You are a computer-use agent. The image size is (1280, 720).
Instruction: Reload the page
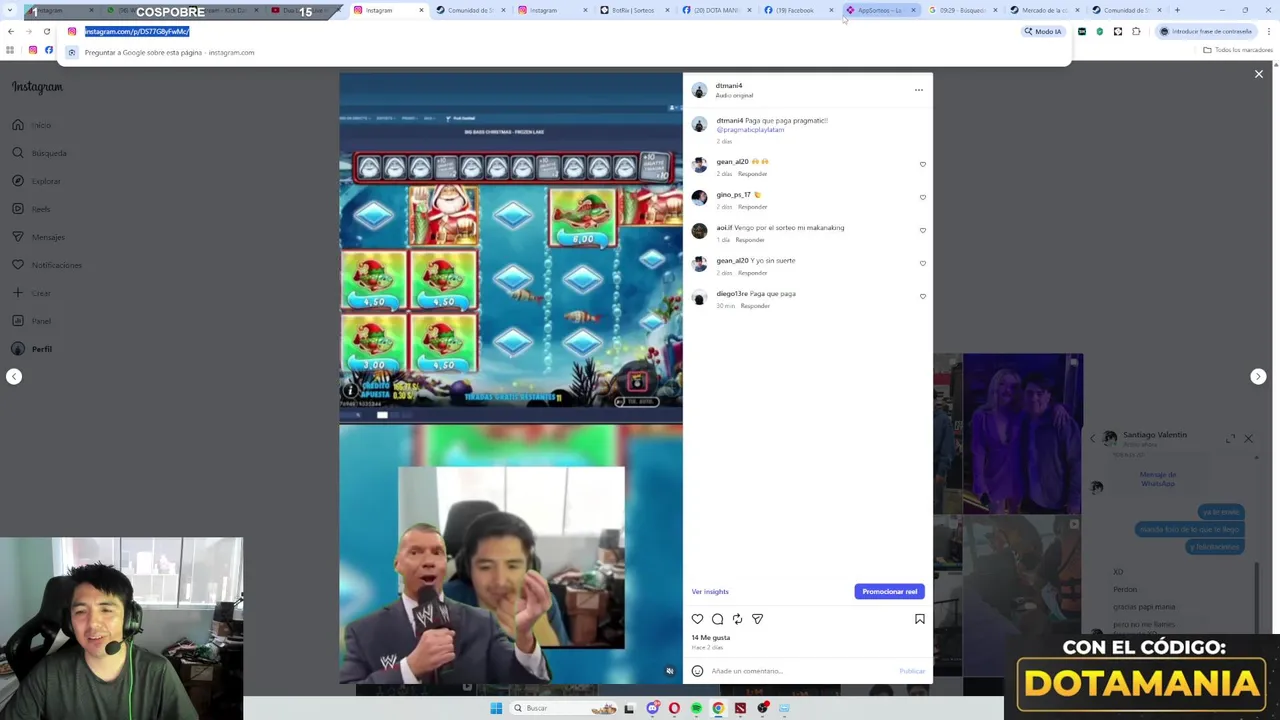tap(47, 31)
